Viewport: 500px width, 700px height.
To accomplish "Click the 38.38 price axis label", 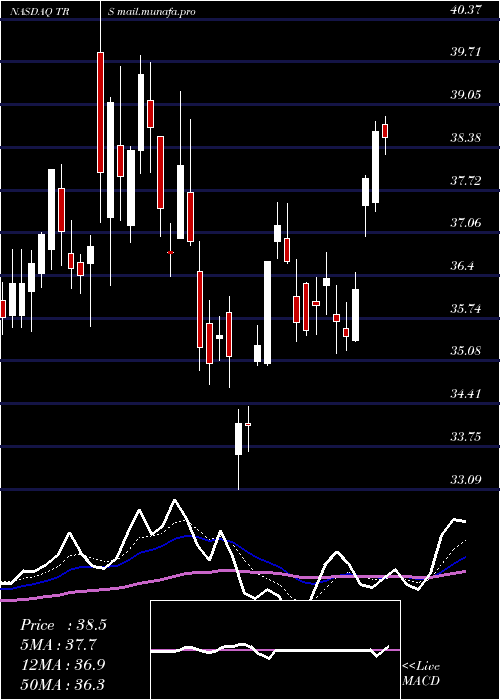I will pos(466,138).
